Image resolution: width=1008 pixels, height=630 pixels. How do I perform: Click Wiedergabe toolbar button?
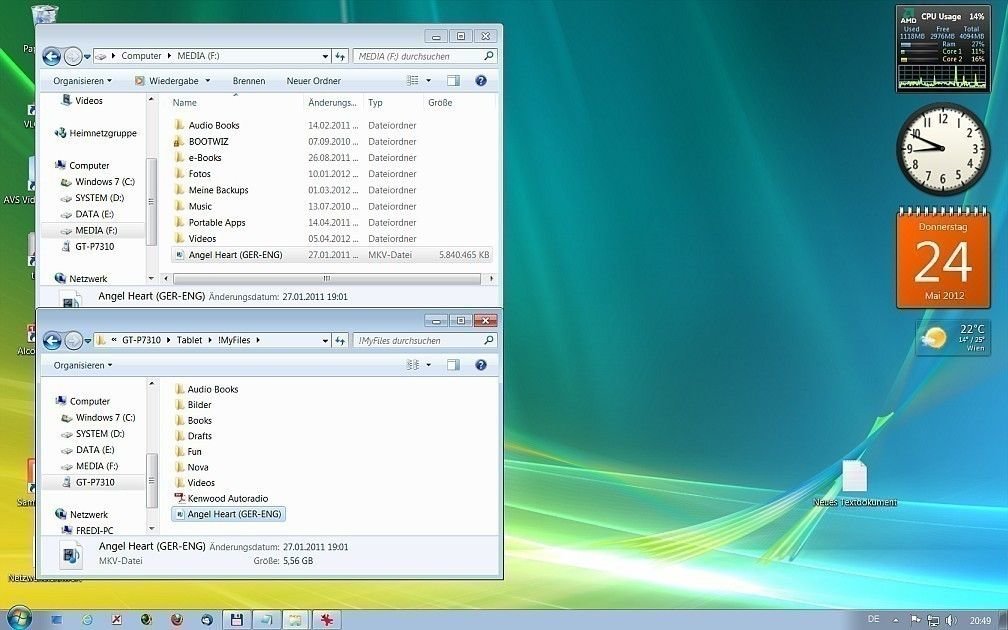tap(167, 81)
